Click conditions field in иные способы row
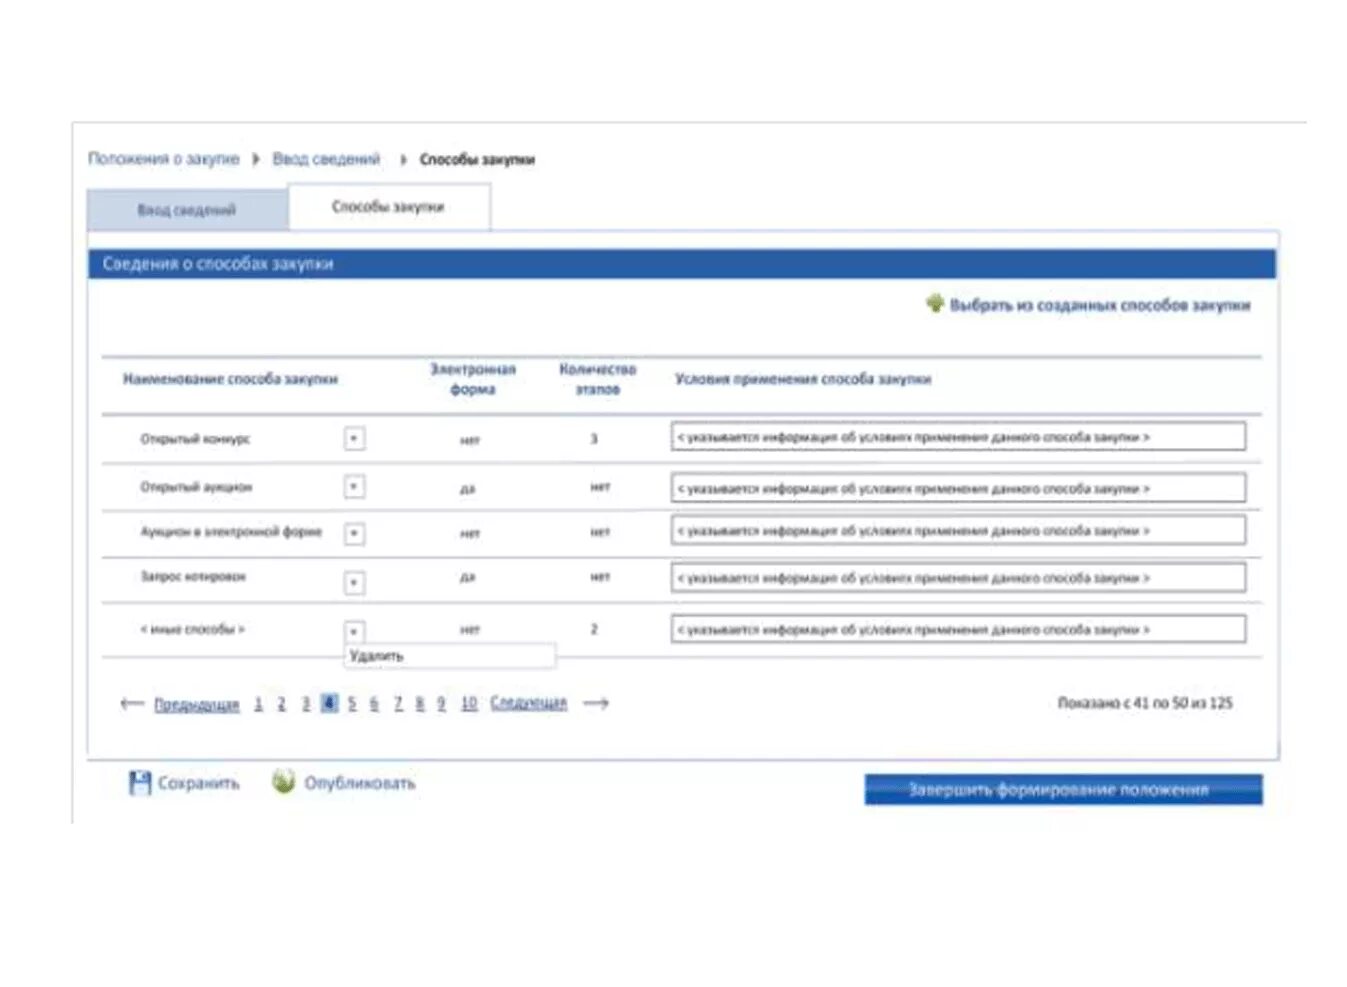Viewport: 1347px width, 987px height. [958, 630]
